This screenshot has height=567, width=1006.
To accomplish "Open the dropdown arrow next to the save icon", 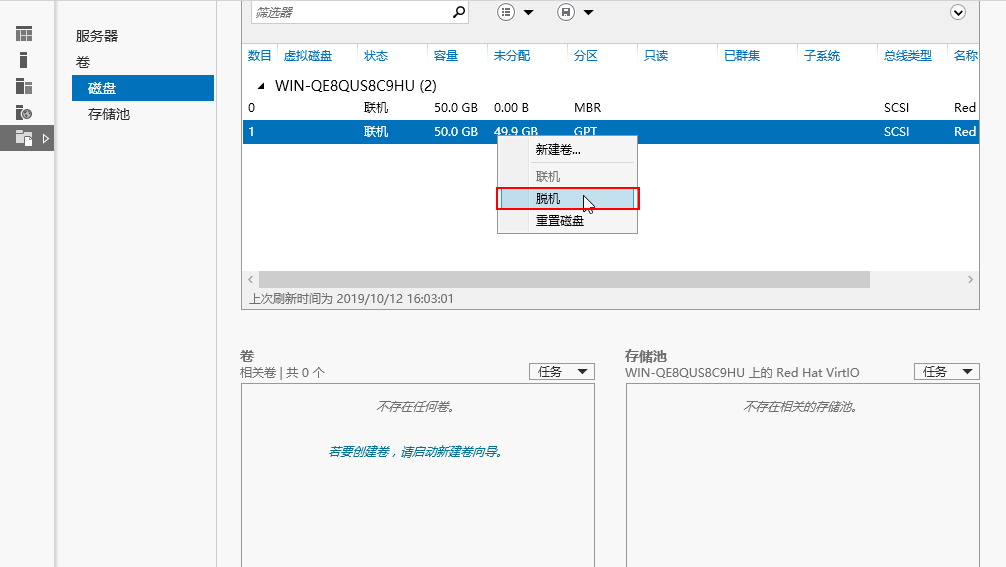I will coord(588,12).
